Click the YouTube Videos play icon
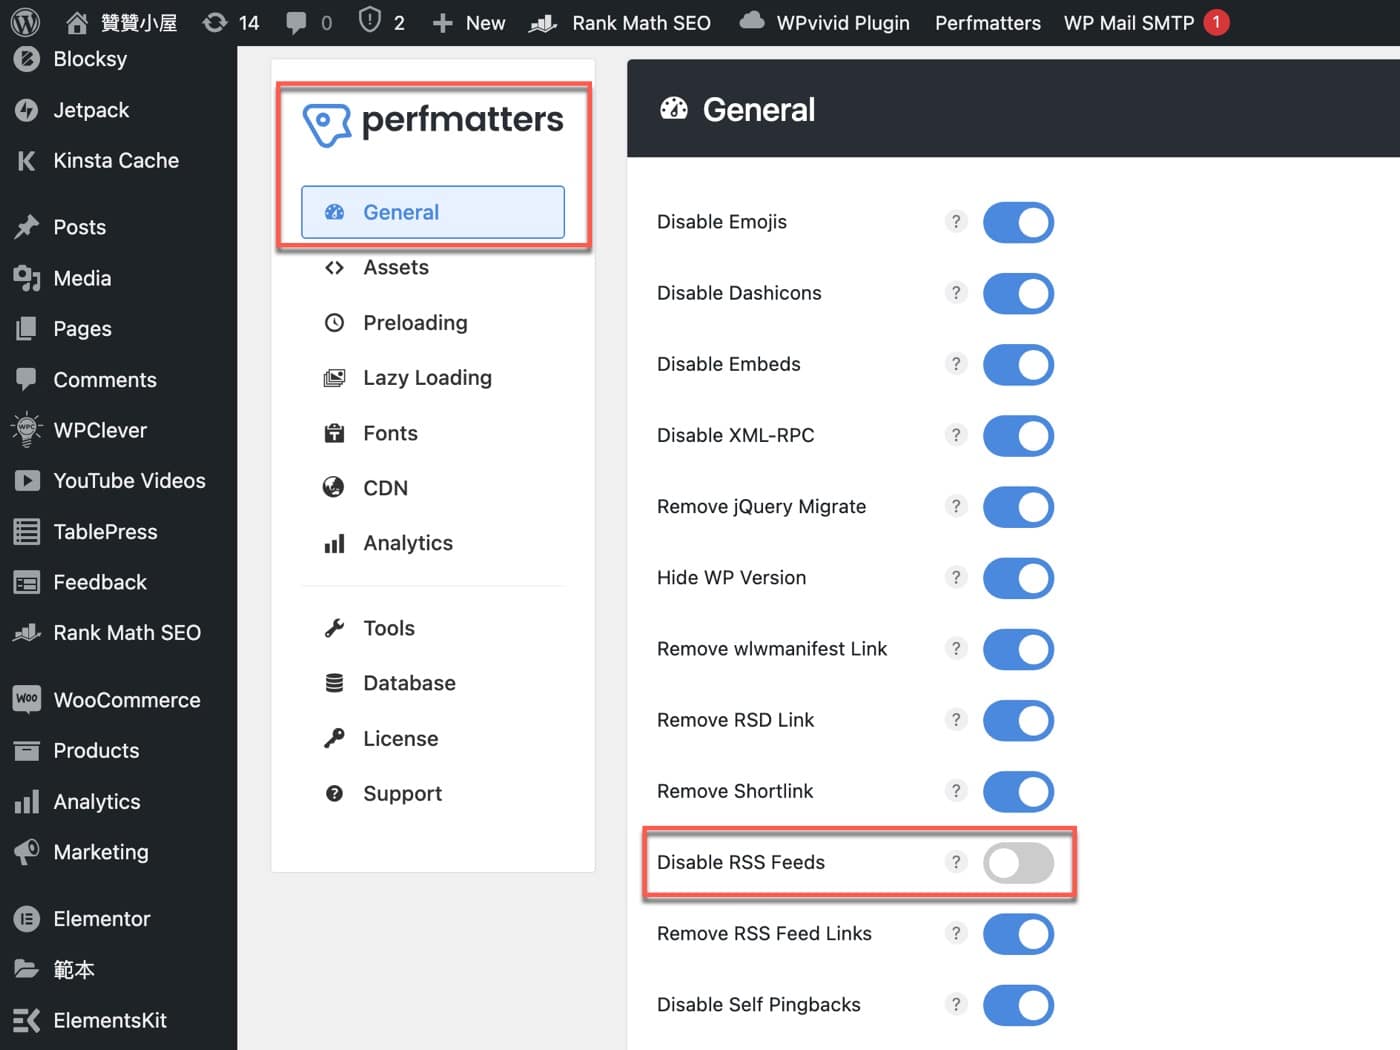Viewport: 1400px width, 1050px height. point(26,481)
